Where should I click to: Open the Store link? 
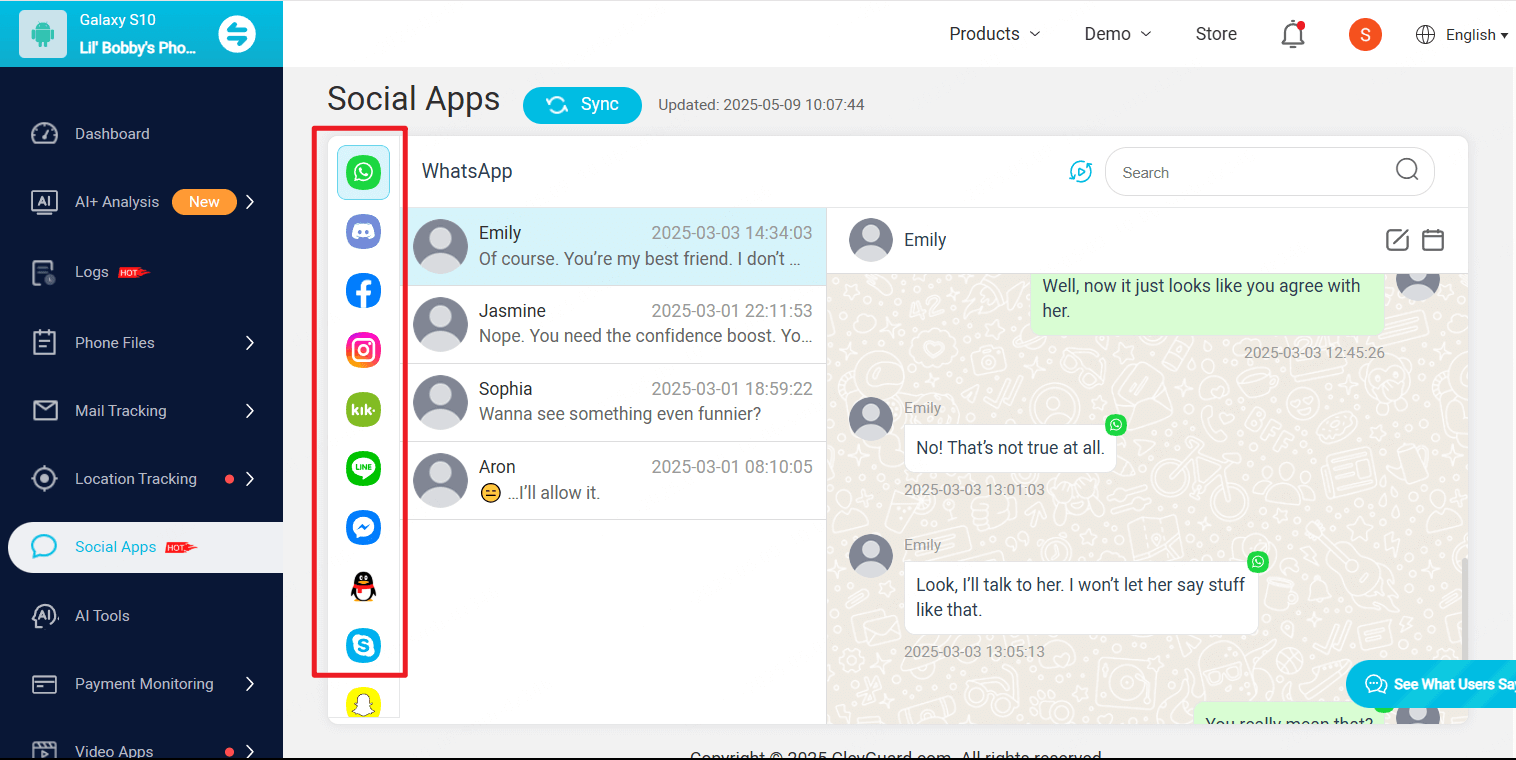pos(1216,34)
